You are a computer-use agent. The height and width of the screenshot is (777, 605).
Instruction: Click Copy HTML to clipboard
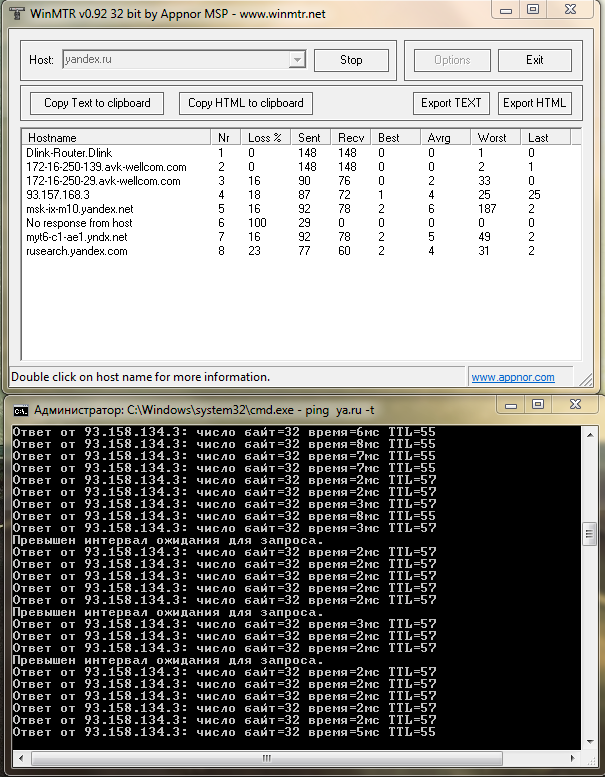point(246,103)
